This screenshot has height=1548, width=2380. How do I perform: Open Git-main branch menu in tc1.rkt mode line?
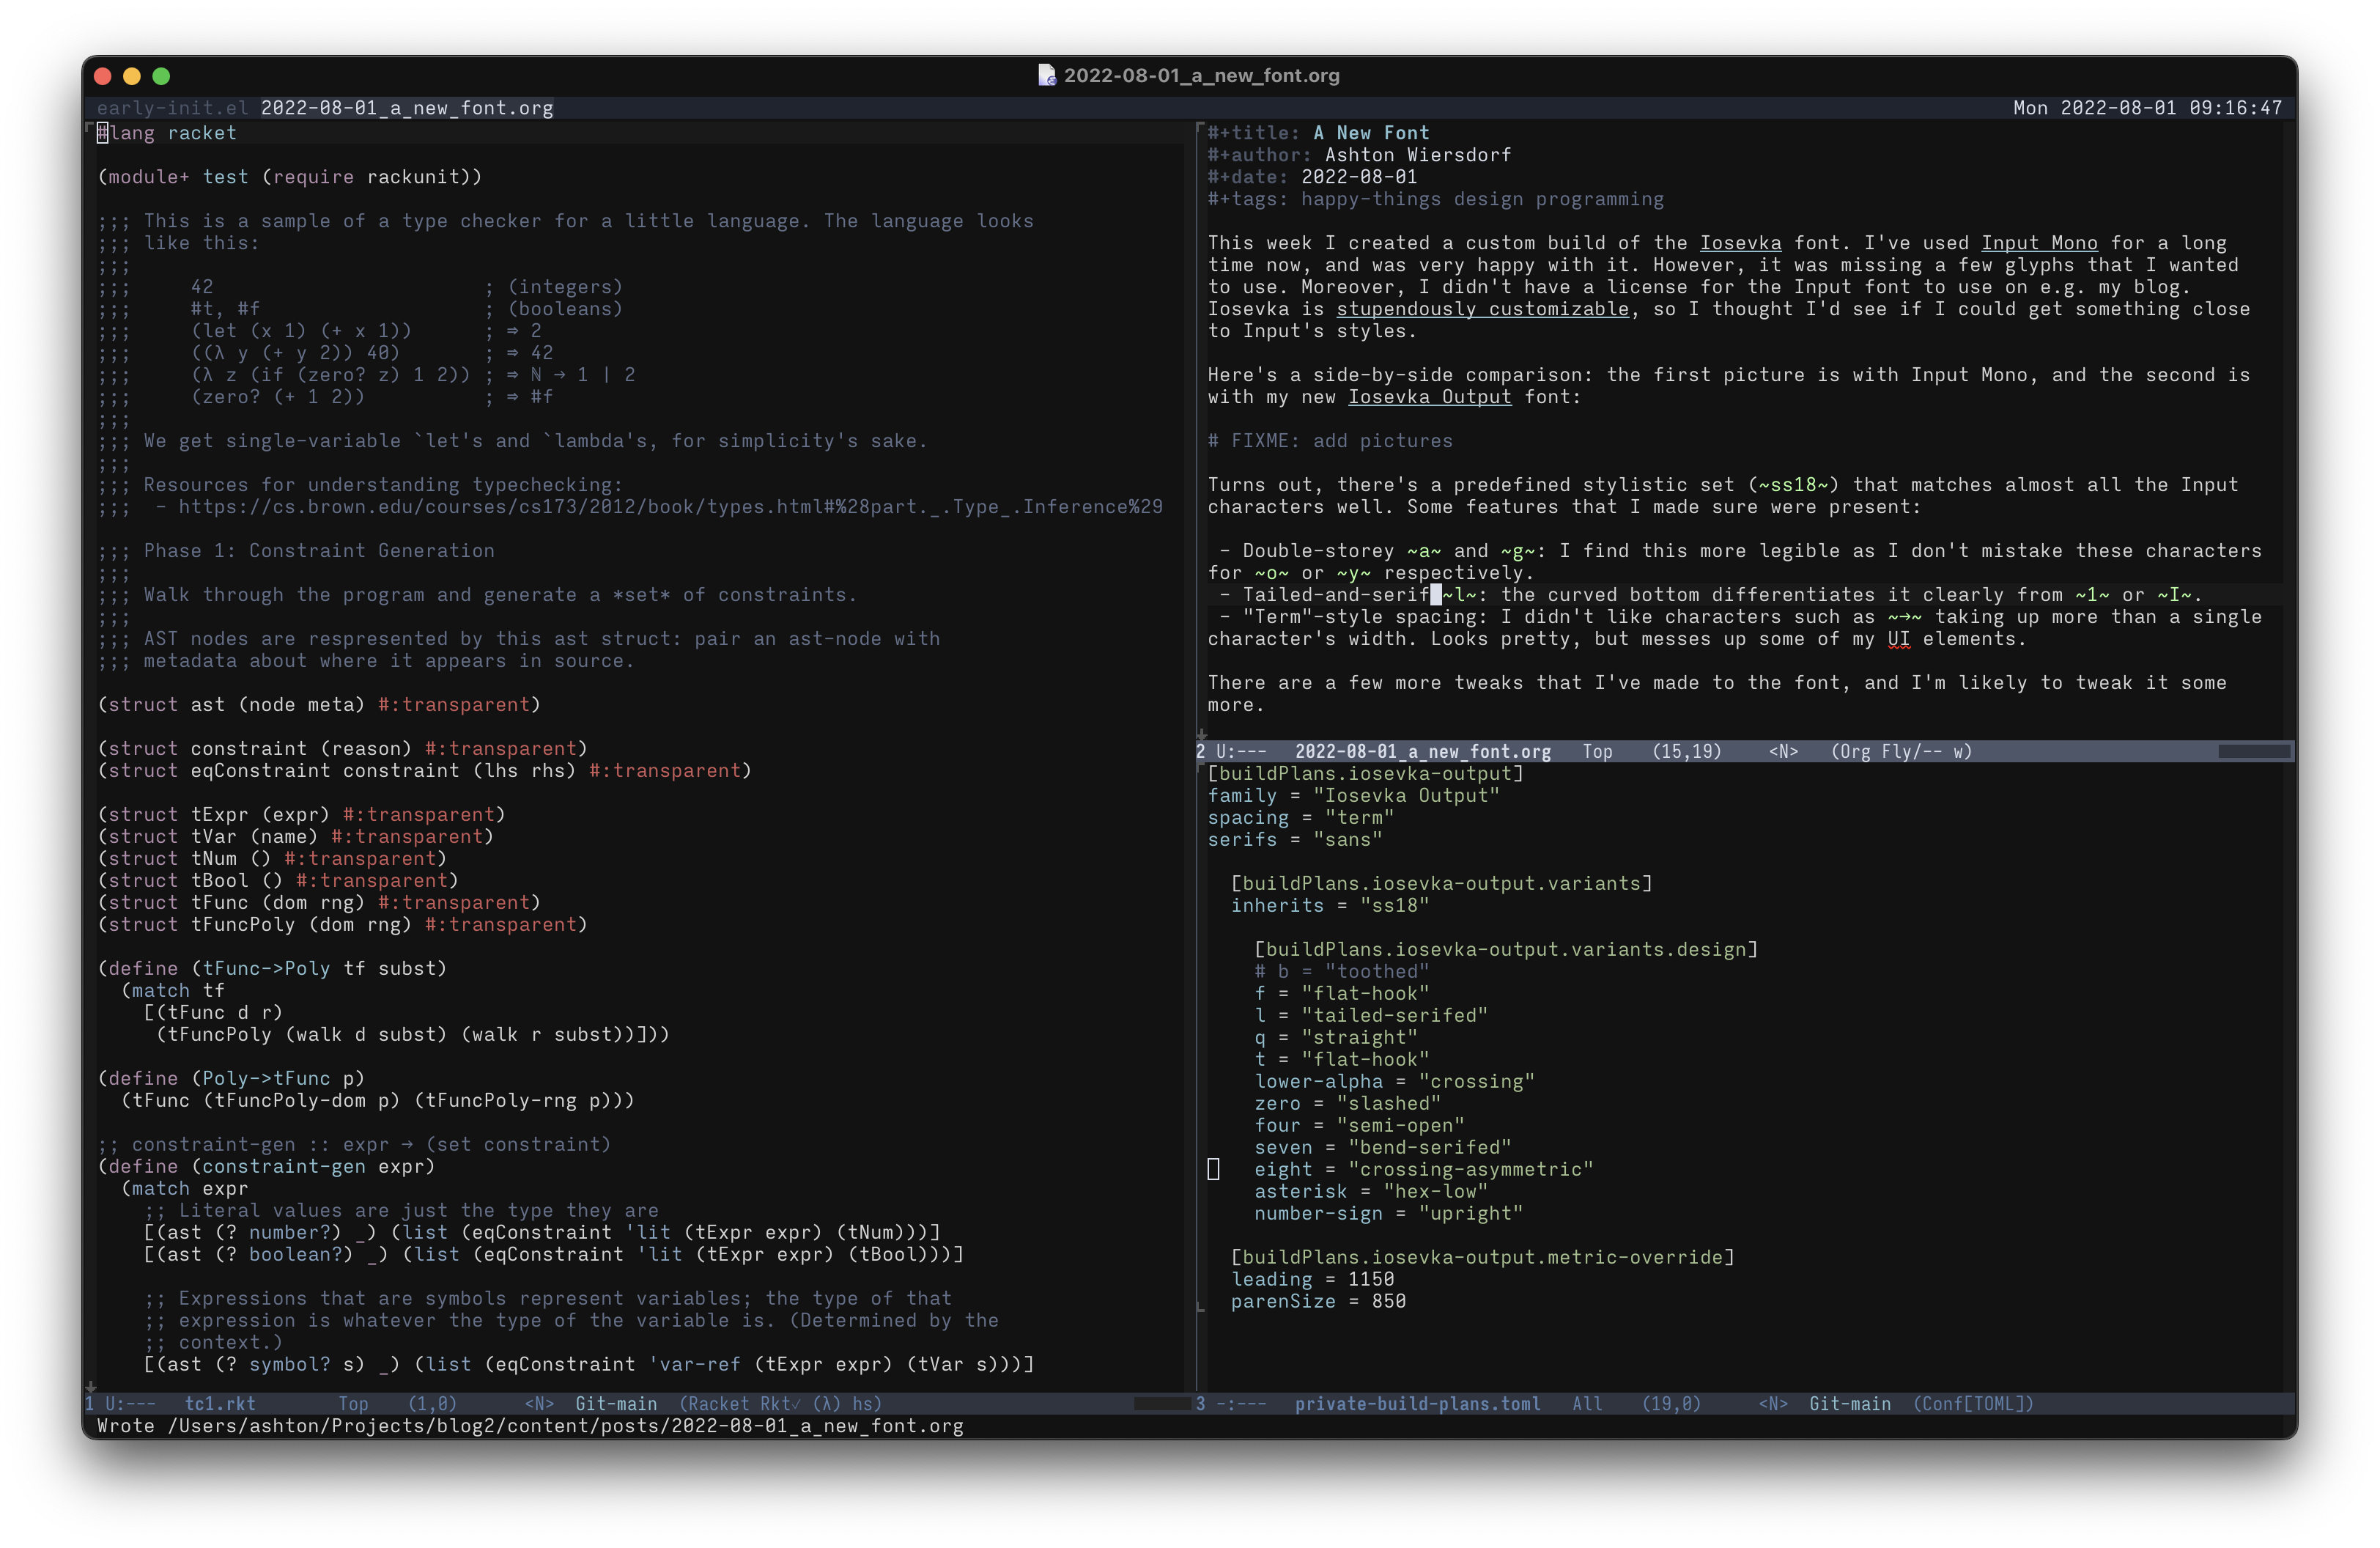[616, 1404]
